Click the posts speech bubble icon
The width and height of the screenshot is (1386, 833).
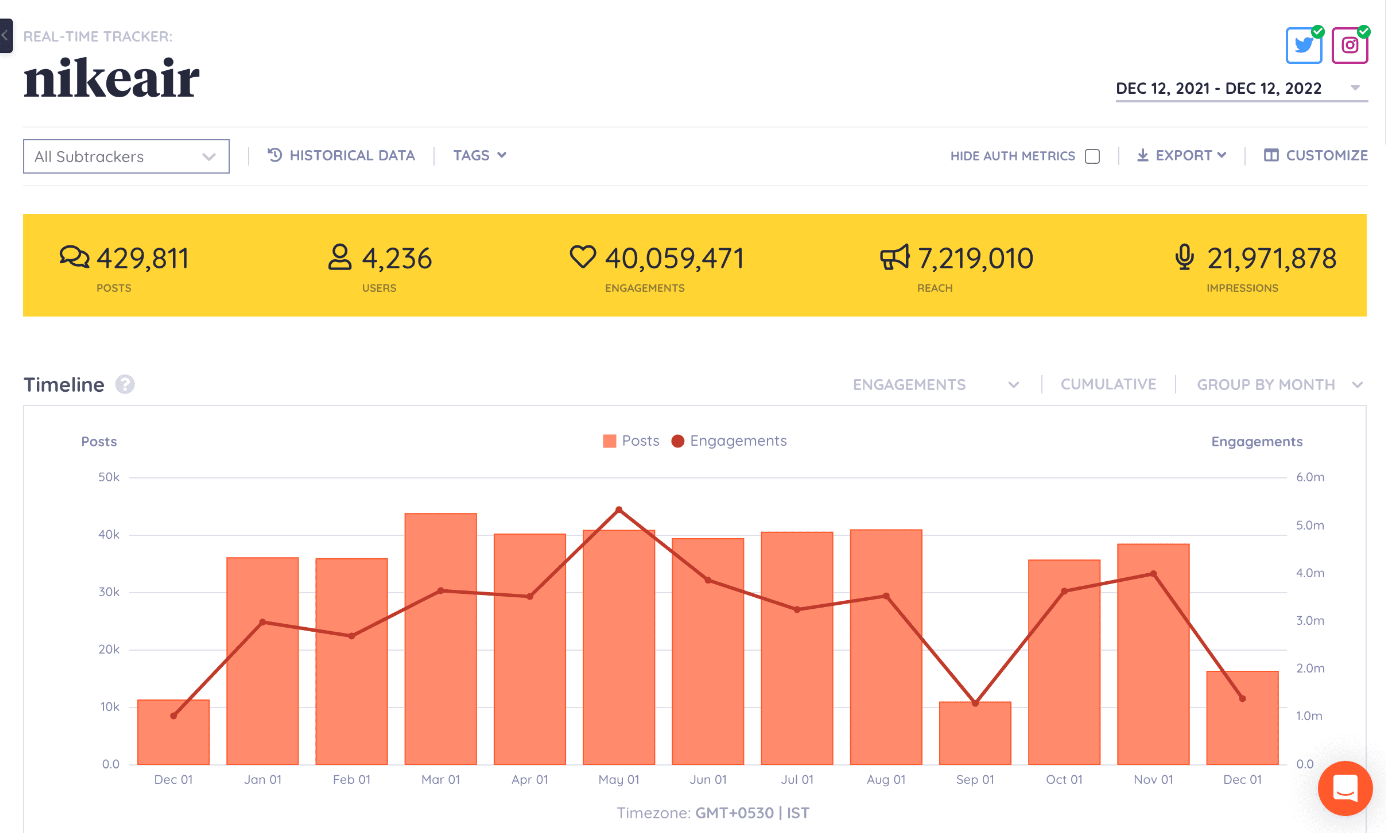74,258
